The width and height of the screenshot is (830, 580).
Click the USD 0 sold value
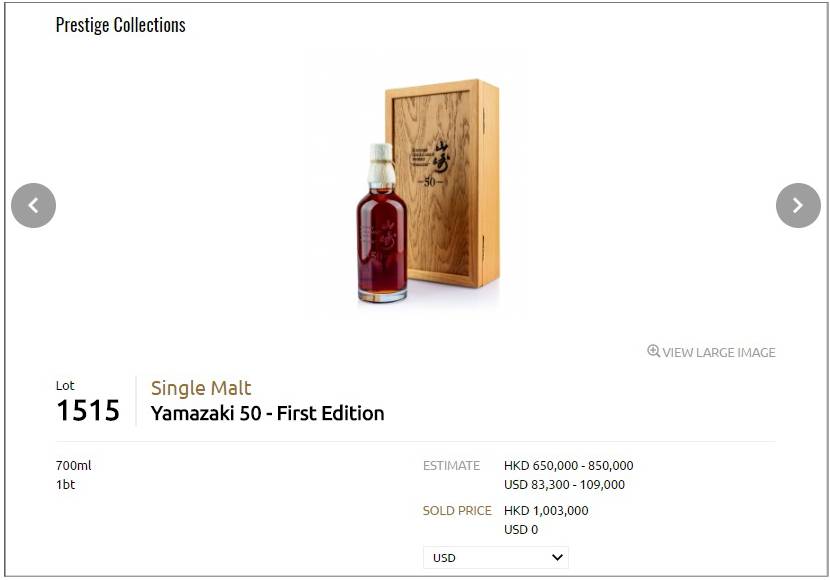click(521, 529)
